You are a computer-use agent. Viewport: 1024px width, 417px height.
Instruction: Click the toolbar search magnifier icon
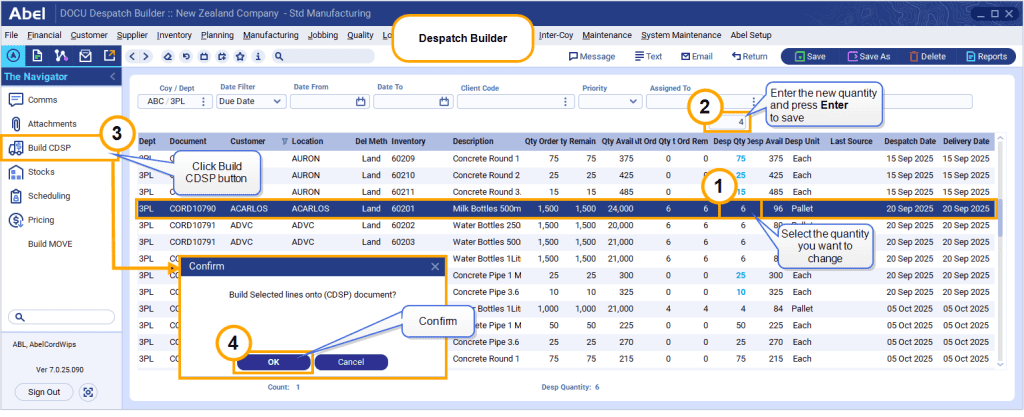click(x=278, y=57)
